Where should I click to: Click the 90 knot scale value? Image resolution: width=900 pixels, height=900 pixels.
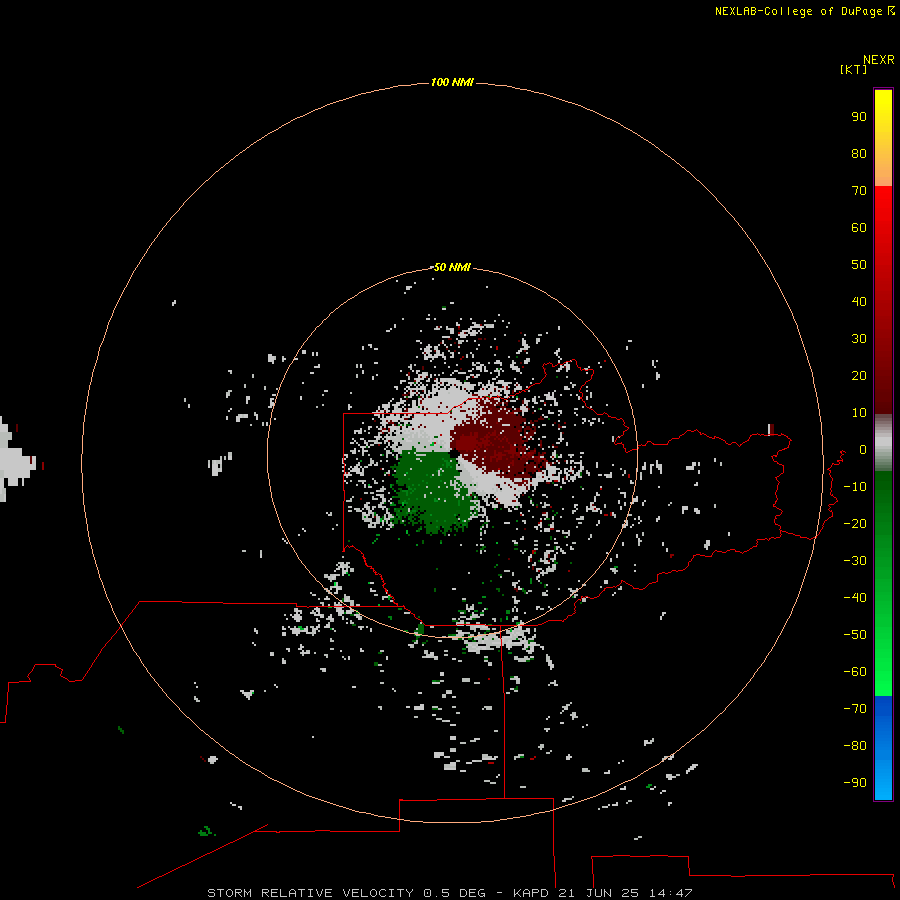(x=859, y=117)
